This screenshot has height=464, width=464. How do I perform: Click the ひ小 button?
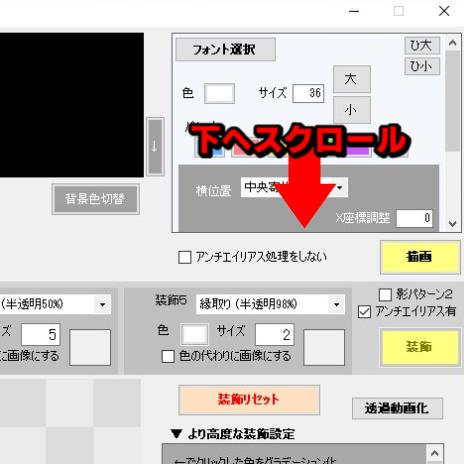(x=422, y=66)
